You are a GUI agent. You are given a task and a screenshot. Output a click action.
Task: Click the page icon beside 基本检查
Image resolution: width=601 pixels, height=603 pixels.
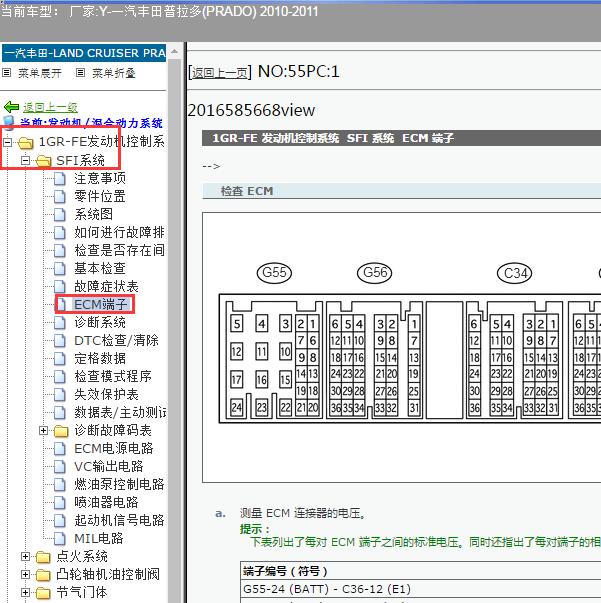(60, 268)
